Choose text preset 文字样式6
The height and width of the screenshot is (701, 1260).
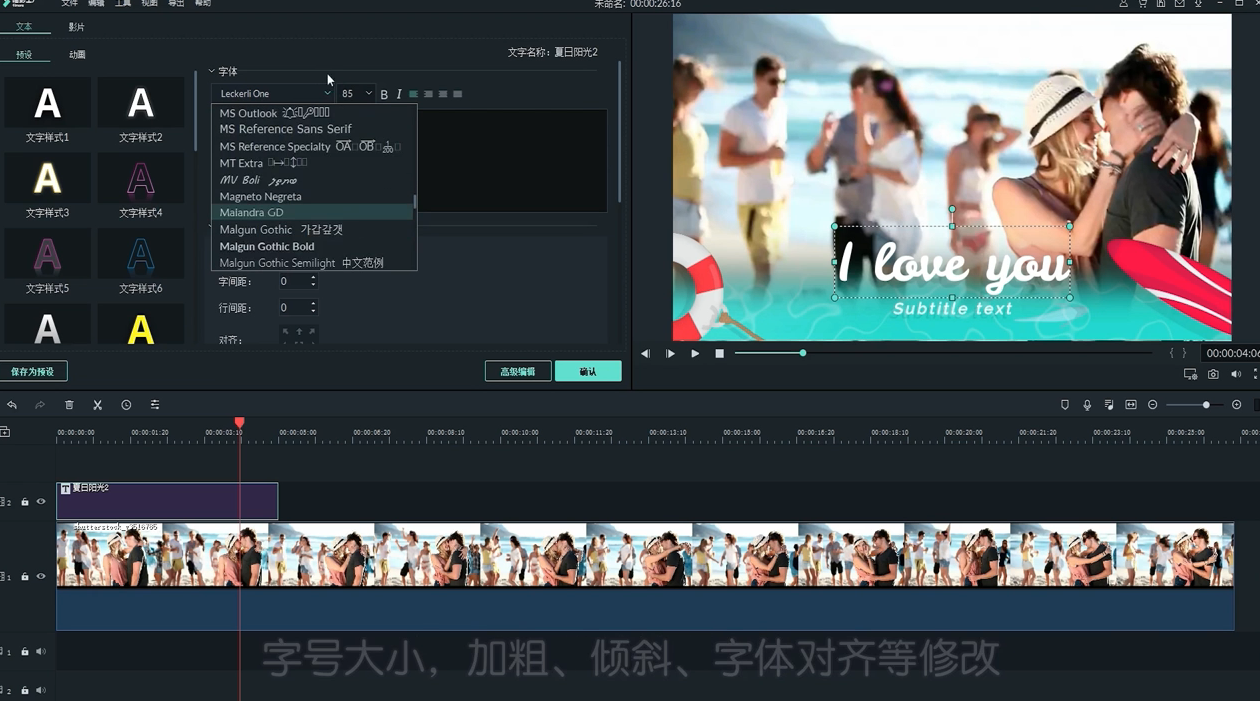point(140,262)
